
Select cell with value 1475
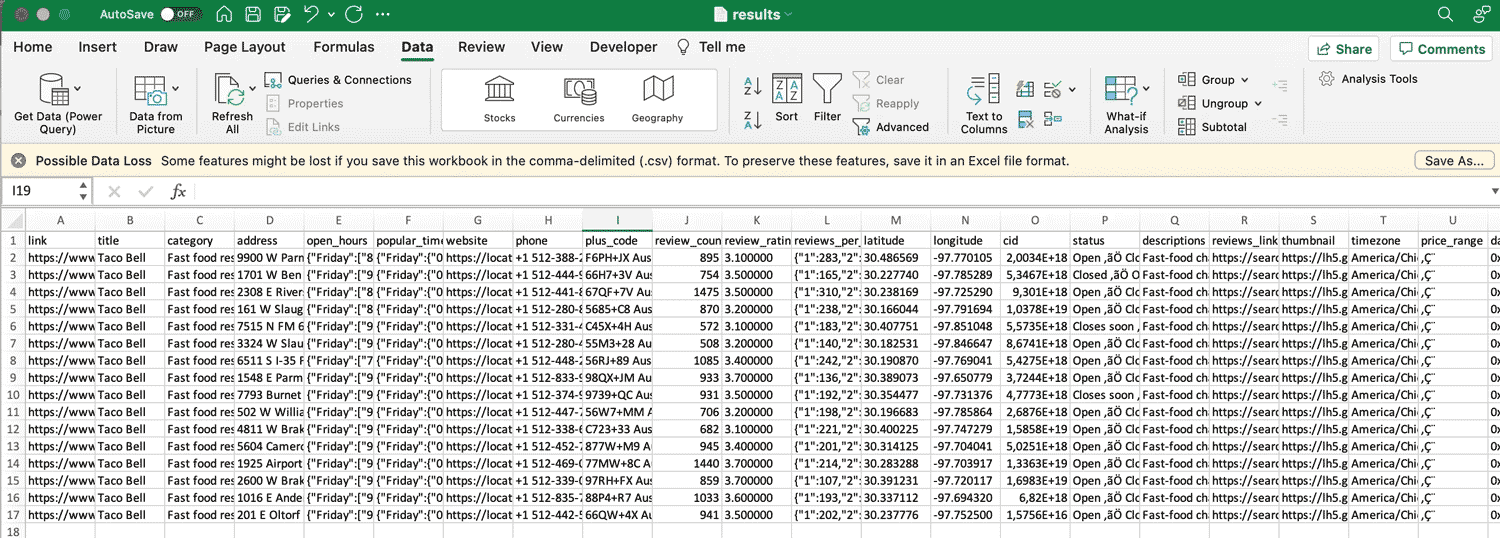[x=687, y=292]
